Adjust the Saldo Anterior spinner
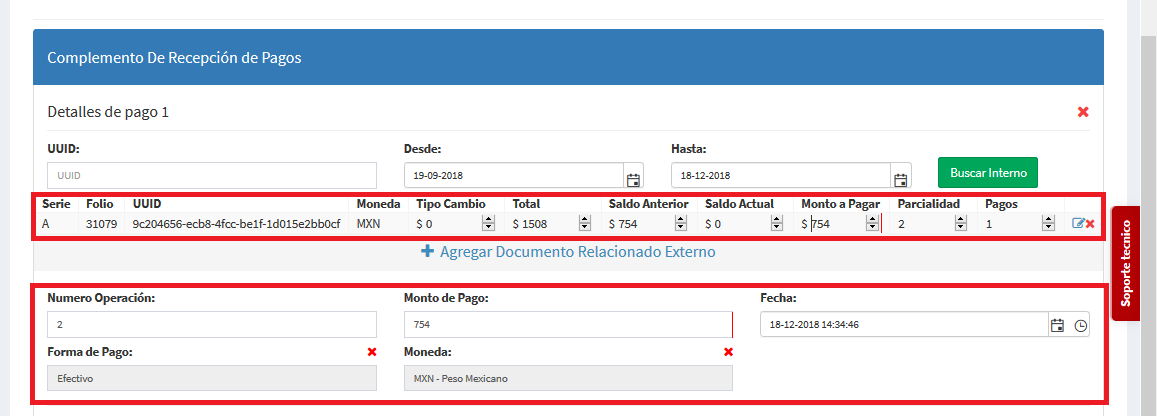The height and width of the screenshot is (416, 1157). pos(681,224)
